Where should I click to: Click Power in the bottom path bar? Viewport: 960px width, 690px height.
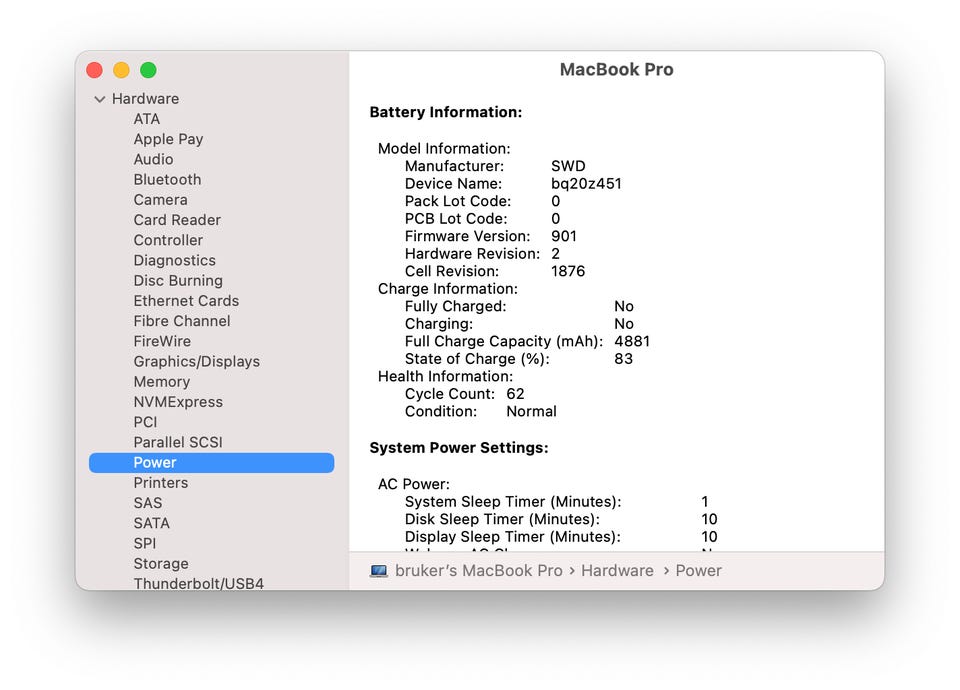tap(699, 571)
